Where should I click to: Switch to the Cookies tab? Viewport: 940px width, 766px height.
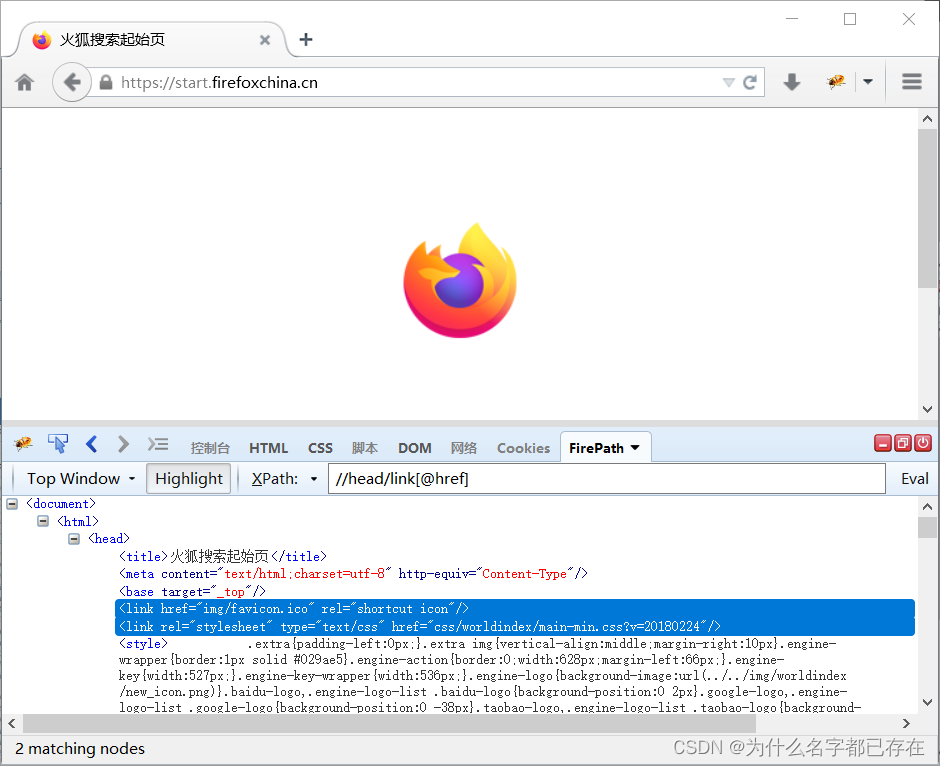point(523,448)
